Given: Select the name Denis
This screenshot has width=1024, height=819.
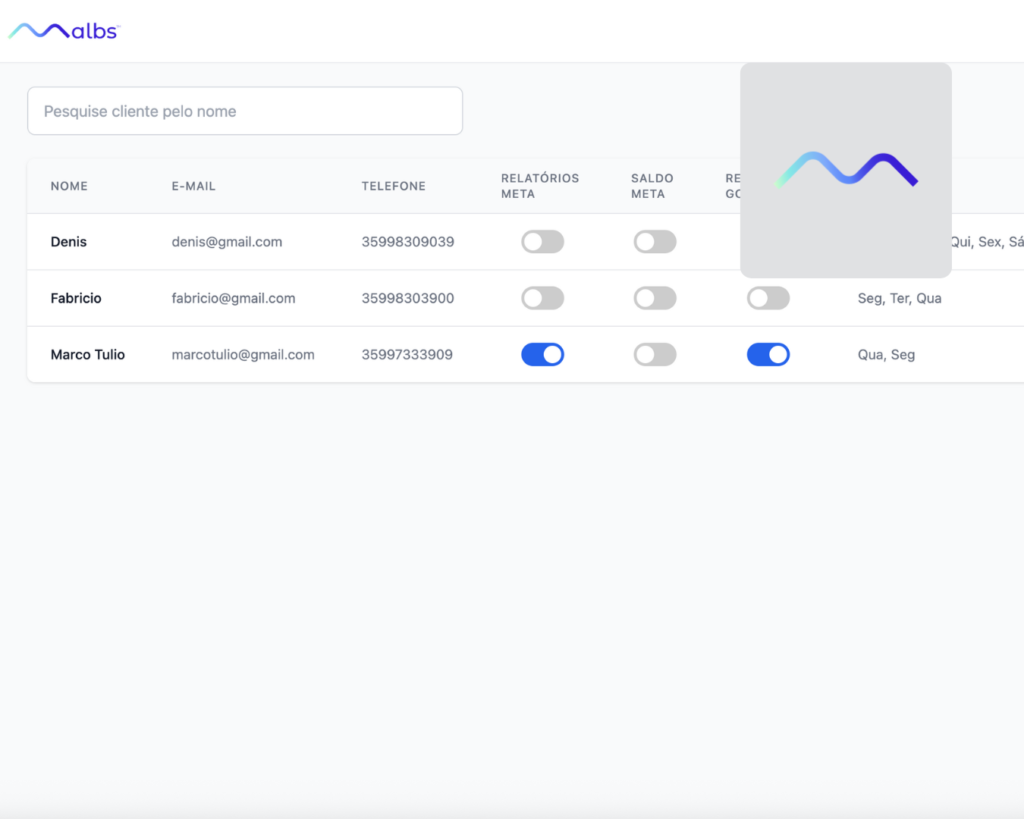Looking at the screenshot, I should 69,242.
